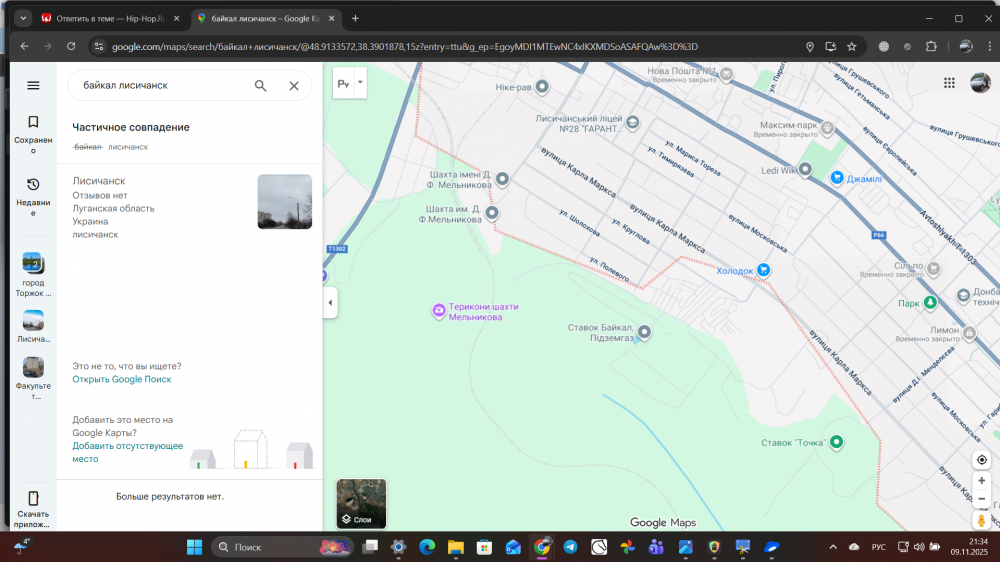1000x562 pixels.
Task: Zoom out on the map
Action: click(x=982, y=499)
